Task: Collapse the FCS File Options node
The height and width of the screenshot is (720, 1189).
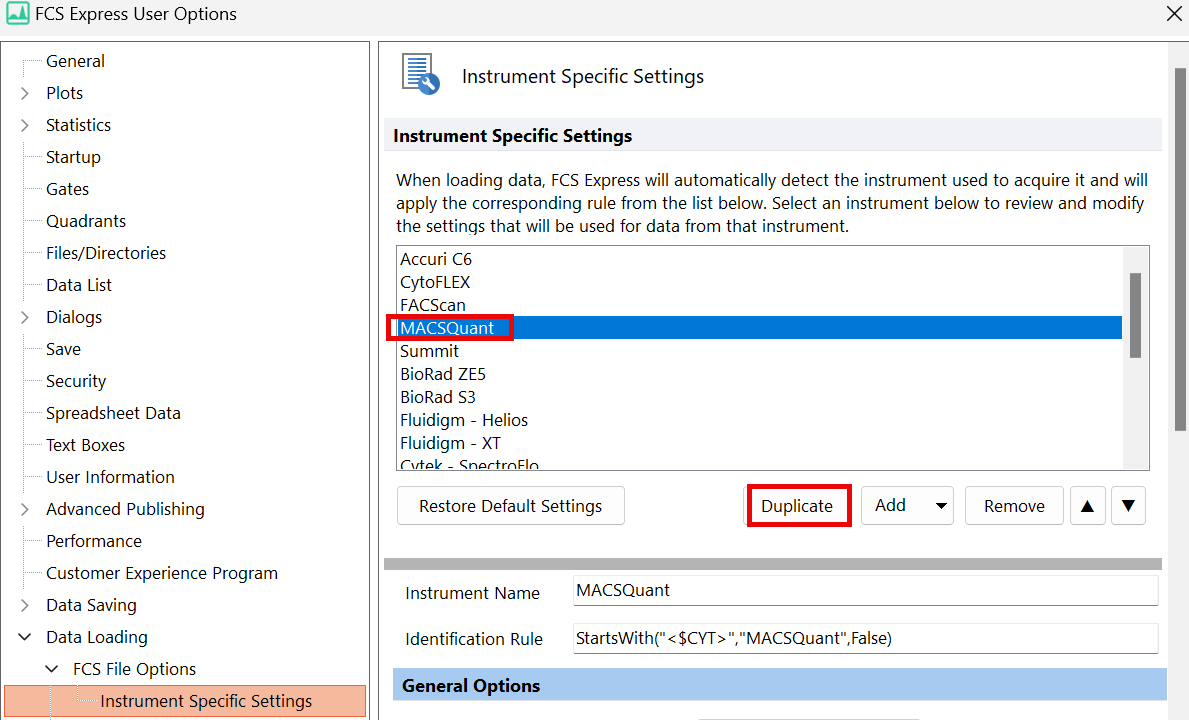Action: (x=52, y=669)
